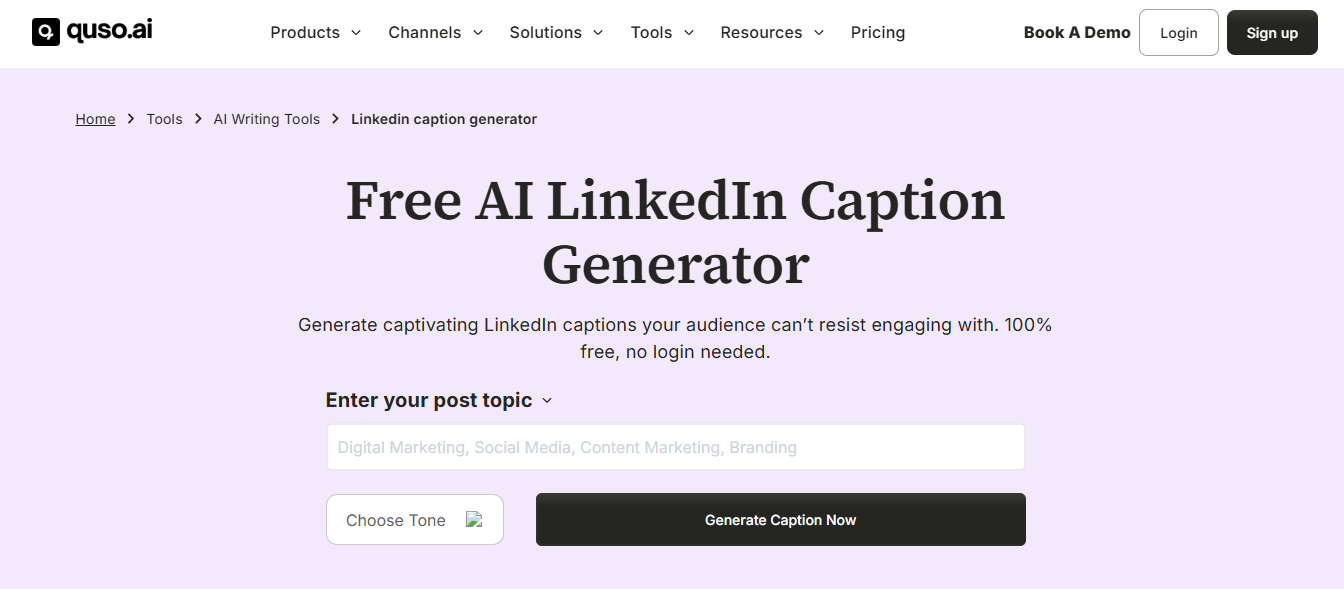This screenshot has height=589, width=1344.
Task: Click the Free AI LinkedIn Caption Generator heading
Action: (675, 233)
